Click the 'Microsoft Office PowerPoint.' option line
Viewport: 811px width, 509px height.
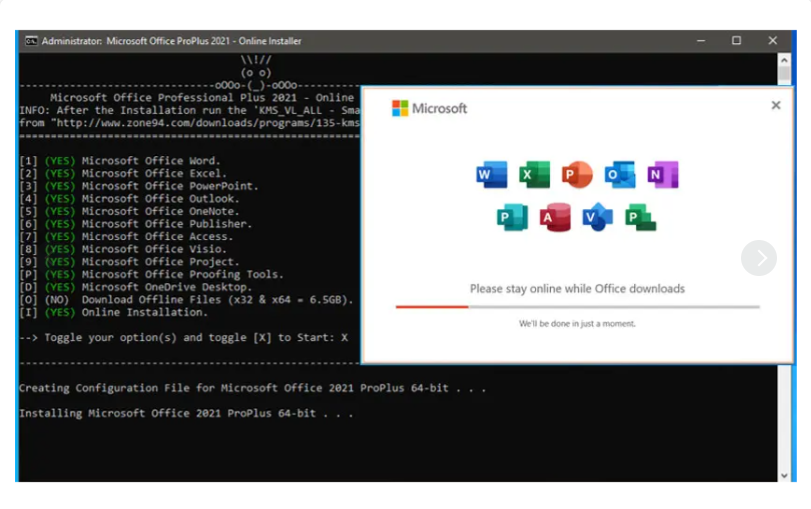point(139,186)
